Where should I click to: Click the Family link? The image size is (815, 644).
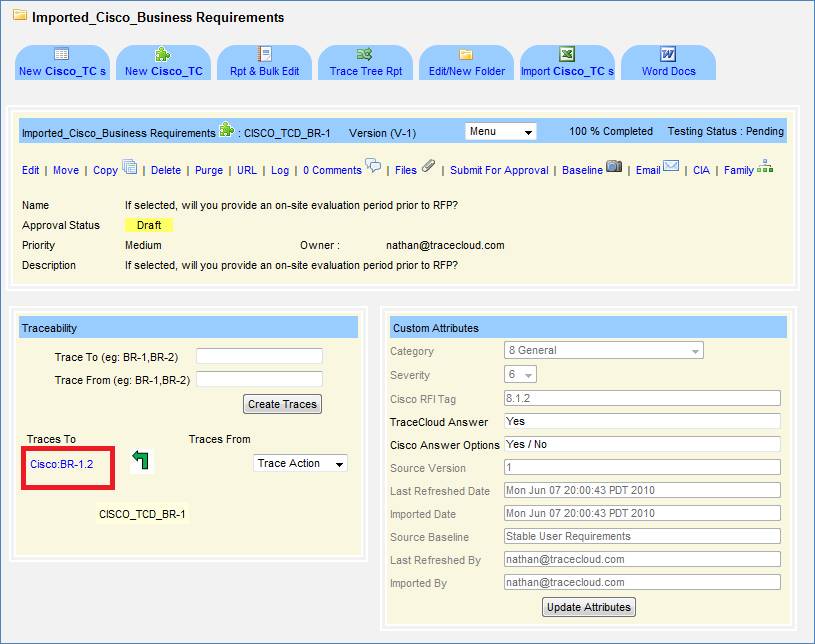click(x=739, y=170)
